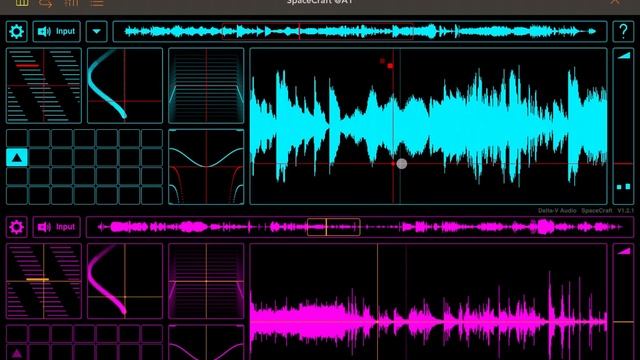Screen dimensions: 640x360
Task: Click the large cyan waveform display
Action: pos(428,126)
